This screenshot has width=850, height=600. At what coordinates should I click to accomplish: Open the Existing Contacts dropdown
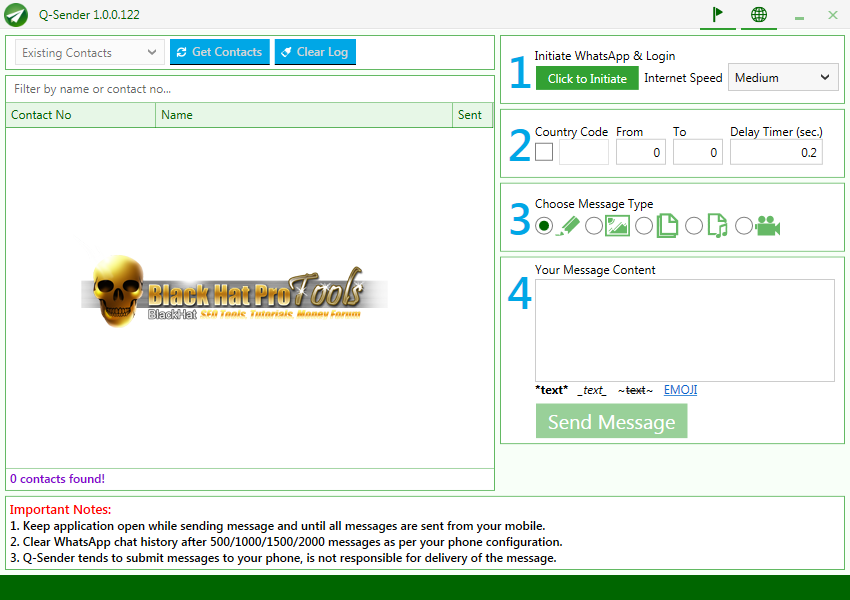pos(89,53)
